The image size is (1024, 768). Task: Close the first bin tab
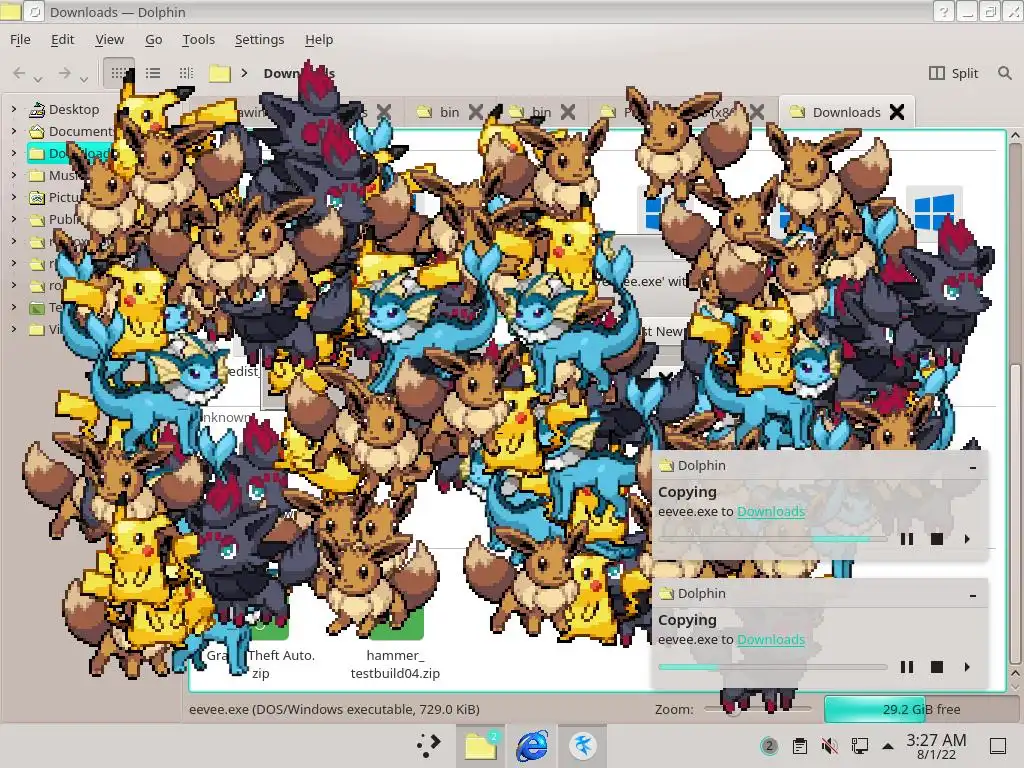(476, 112)
